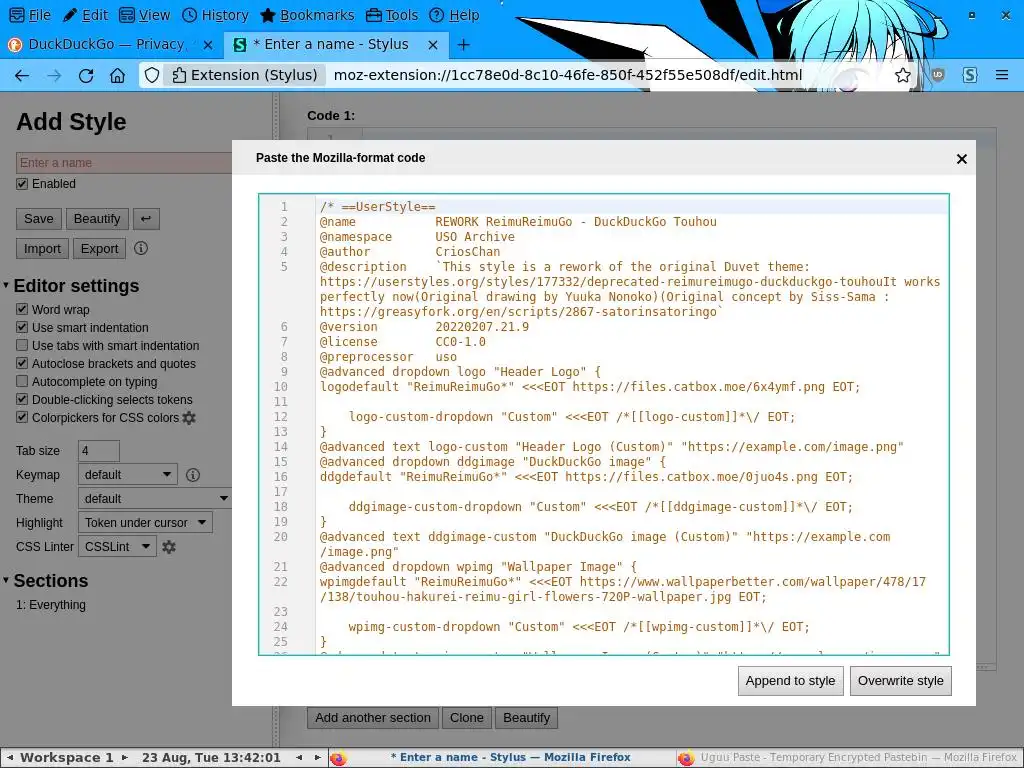
Task: Switch to Uguu Paste Firefox window in taskbar
Action: (x=848, y=758)
